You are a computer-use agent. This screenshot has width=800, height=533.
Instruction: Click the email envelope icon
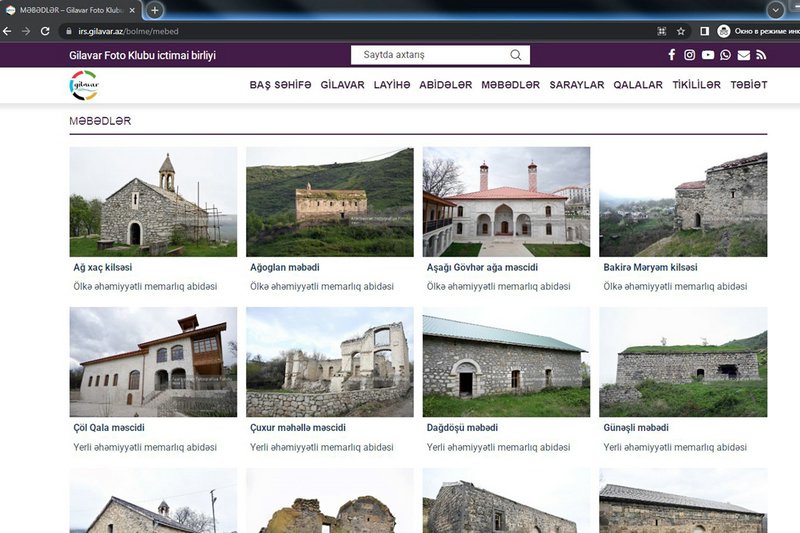(x=743, y=55)
